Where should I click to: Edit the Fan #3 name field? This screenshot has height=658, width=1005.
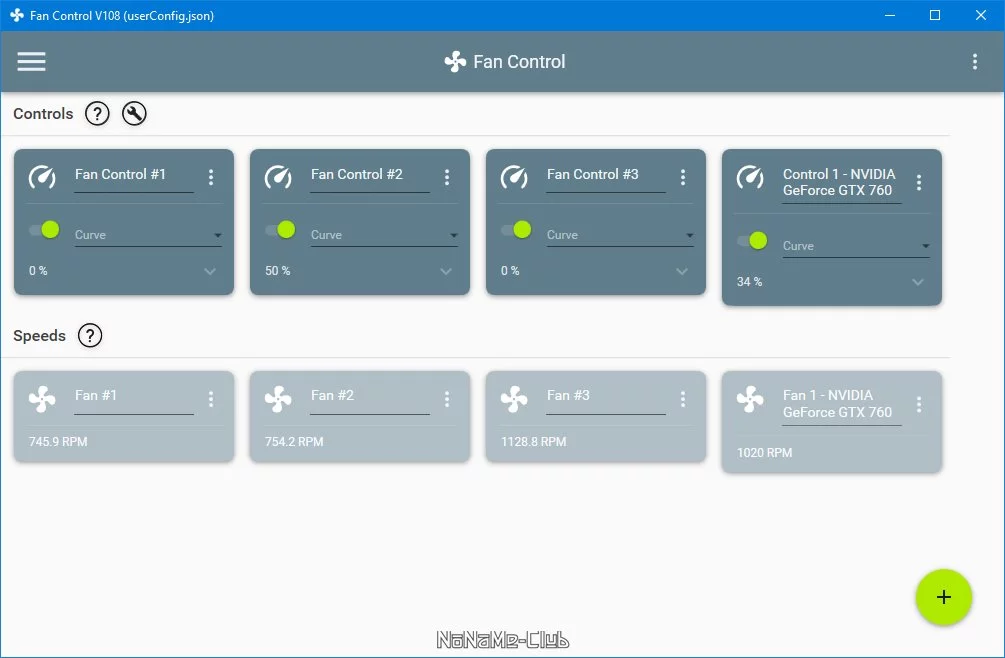click(606, 399)
